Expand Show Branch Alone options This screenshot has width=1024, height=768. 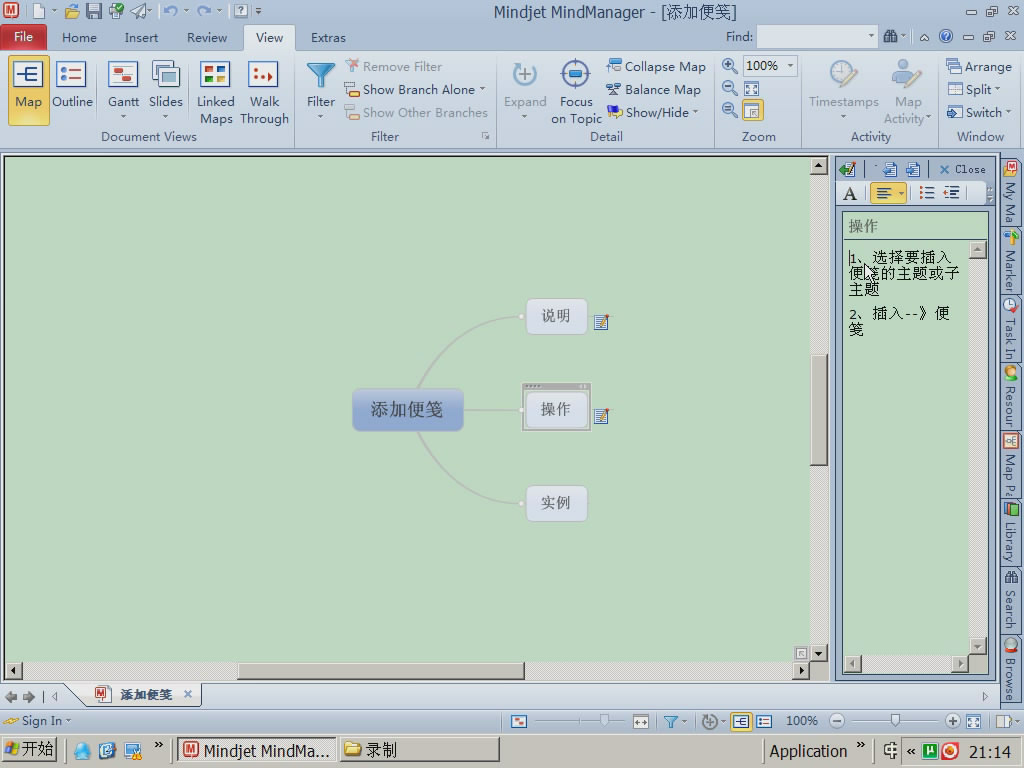tap(483, 89)
